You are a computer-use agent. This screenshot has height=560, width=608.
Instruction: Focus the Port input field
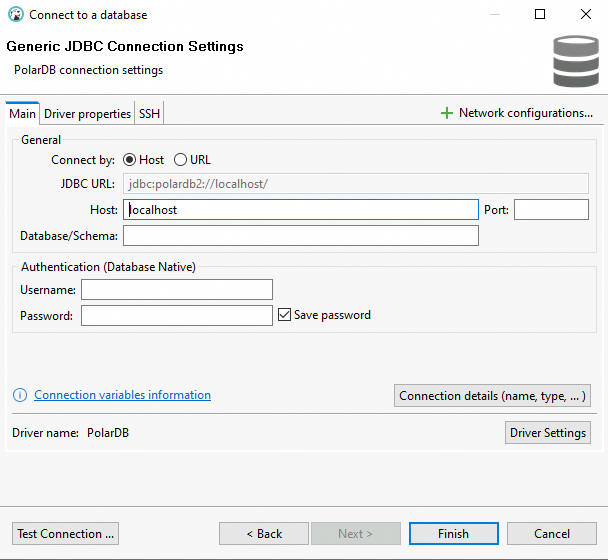pyautogui.click(x=551, y=210)
